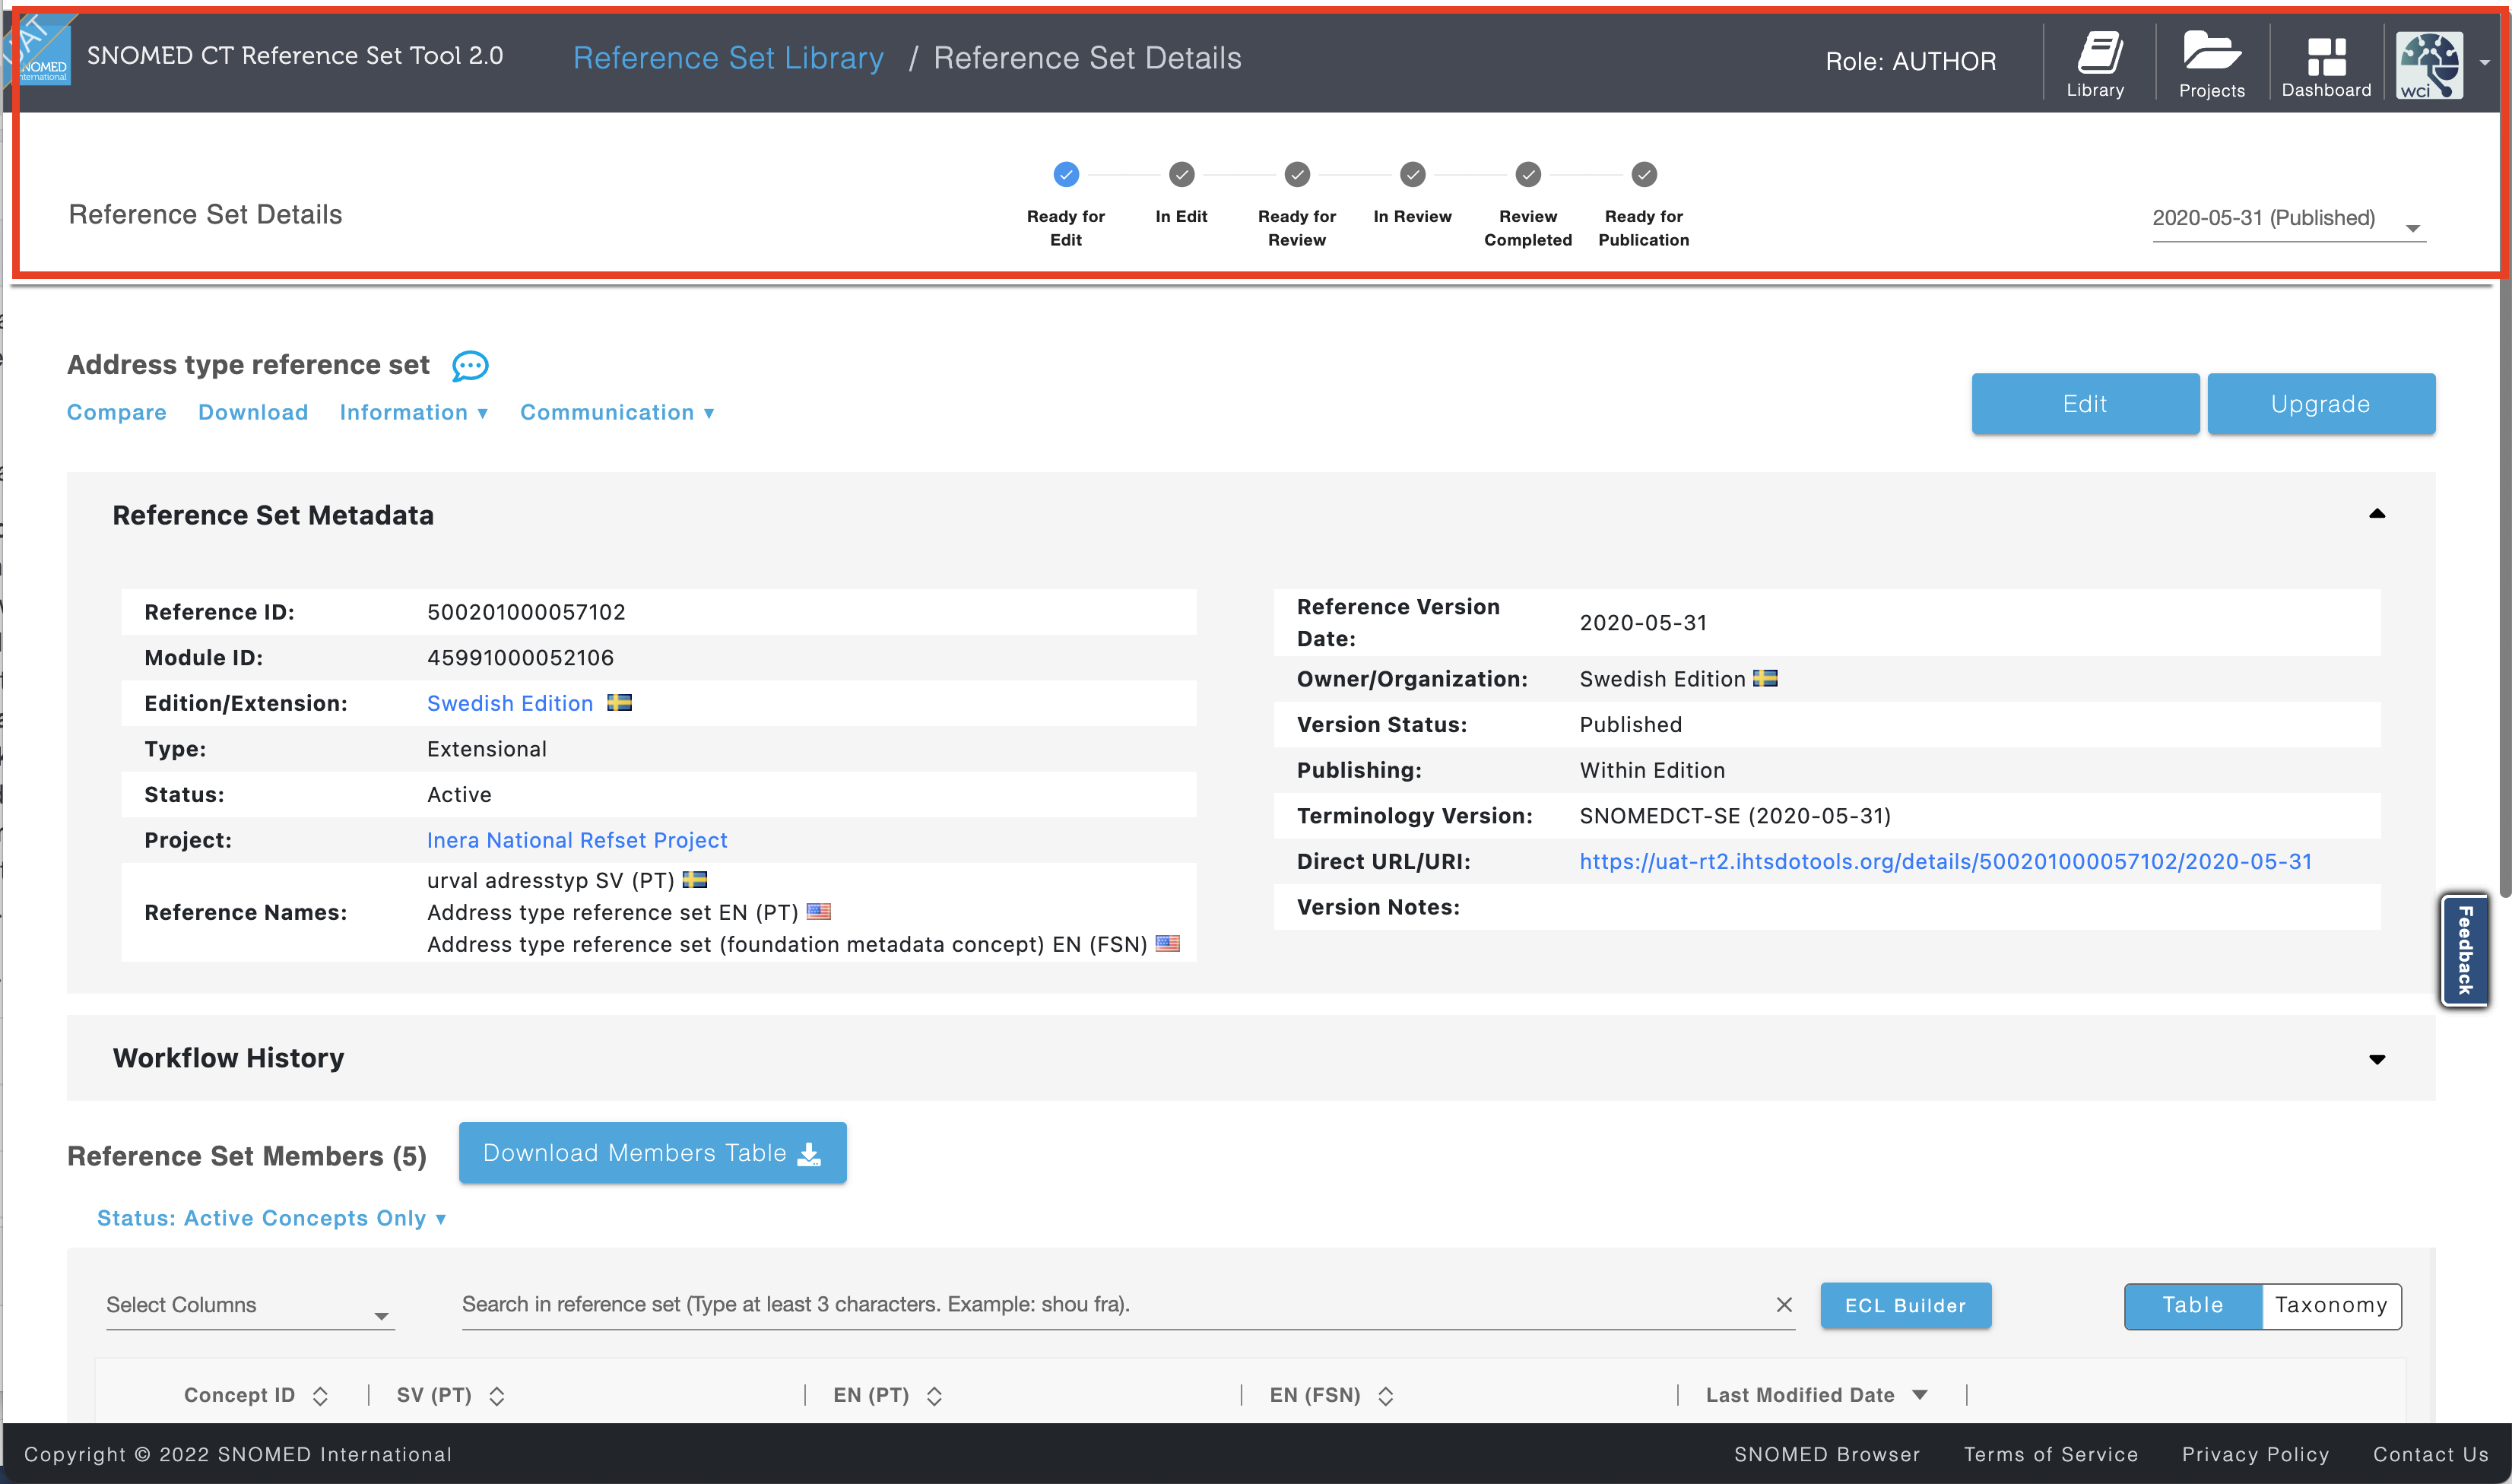Image resolution: width=2512 pixels, height=1484 pixels.
Task: Open the Library icon in header
Action: point(2096,63)
